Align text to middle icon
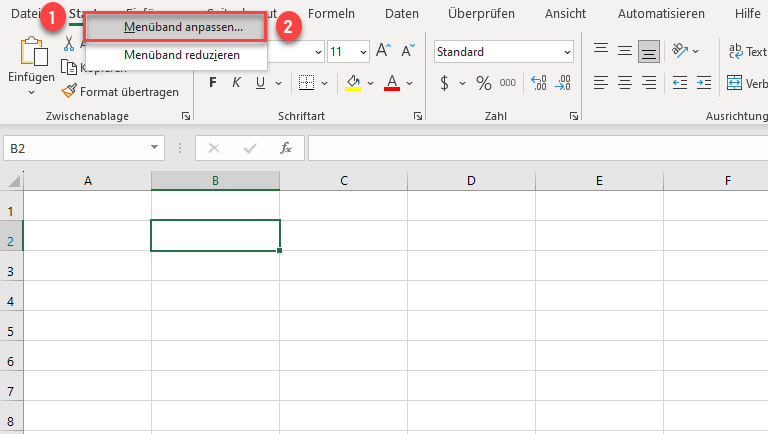This screenshot has height=434, width=768. [624, 51]
